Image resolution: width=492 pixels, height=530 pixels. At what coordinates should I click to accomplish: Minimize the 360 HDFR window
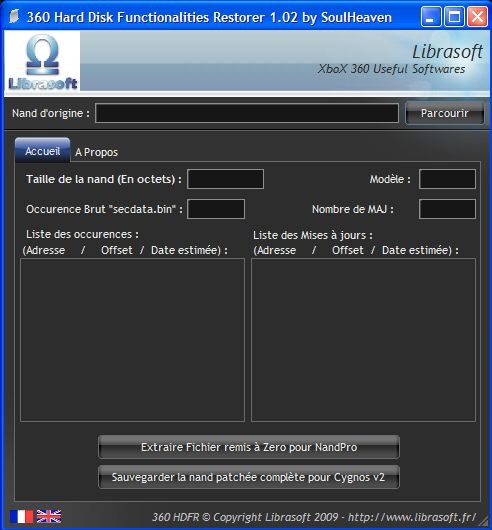(430, 16)
